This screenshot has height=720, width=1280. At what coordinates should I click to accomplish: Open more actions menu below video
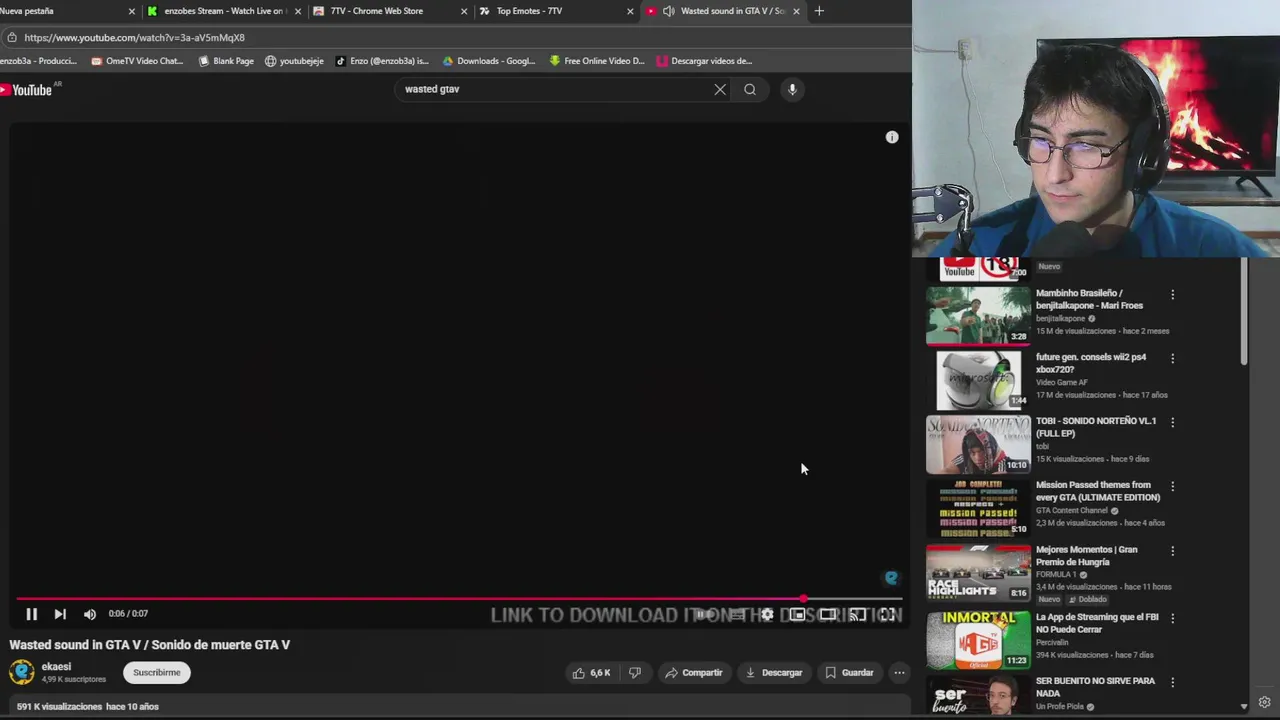[899, 673]
